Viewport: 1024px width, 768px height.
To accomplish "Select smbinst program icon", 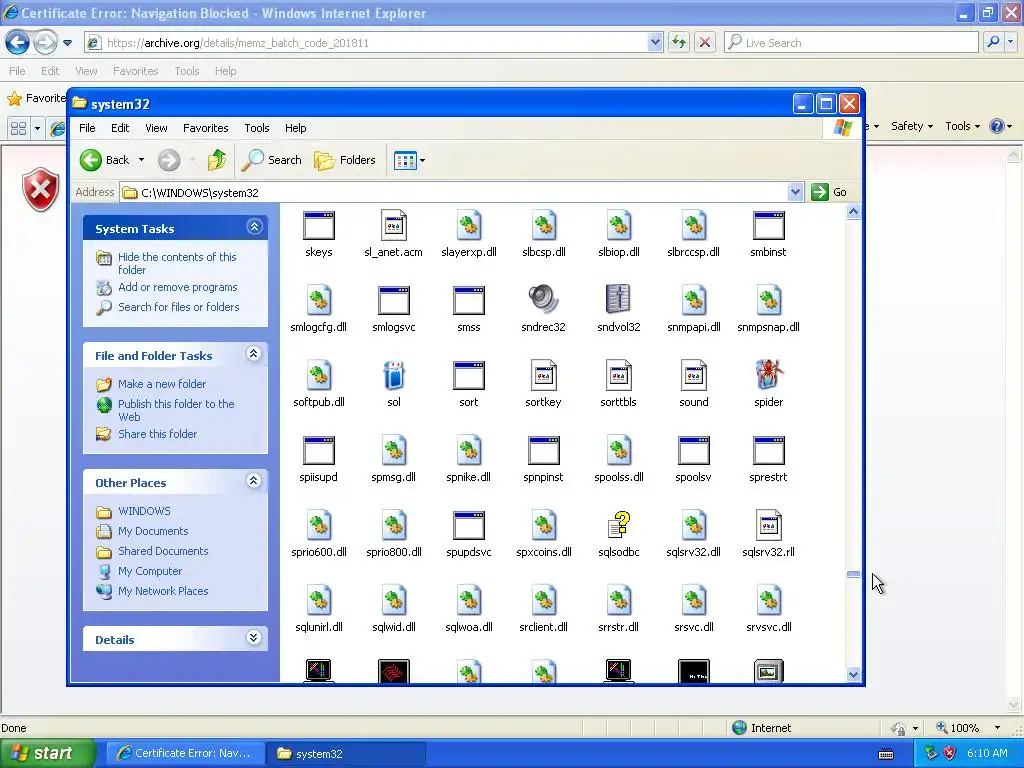I will point(769,226).
